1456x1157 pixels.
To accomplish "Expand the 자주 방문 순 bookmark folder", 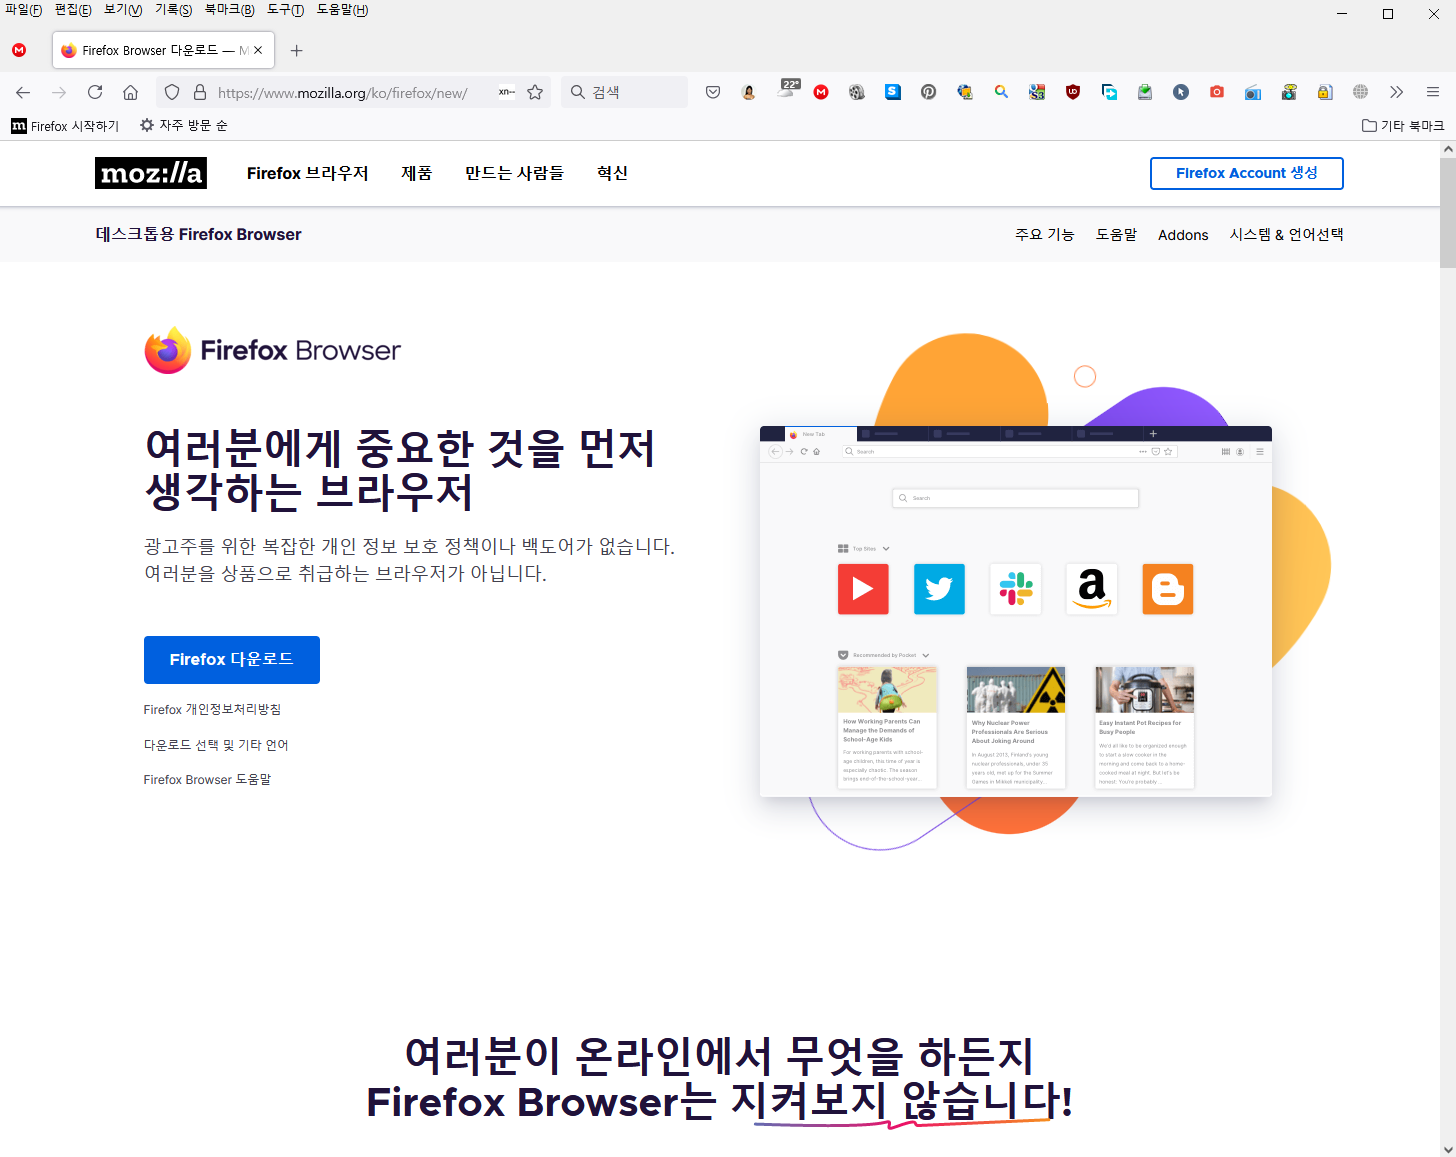I will [x=184, y=125].
